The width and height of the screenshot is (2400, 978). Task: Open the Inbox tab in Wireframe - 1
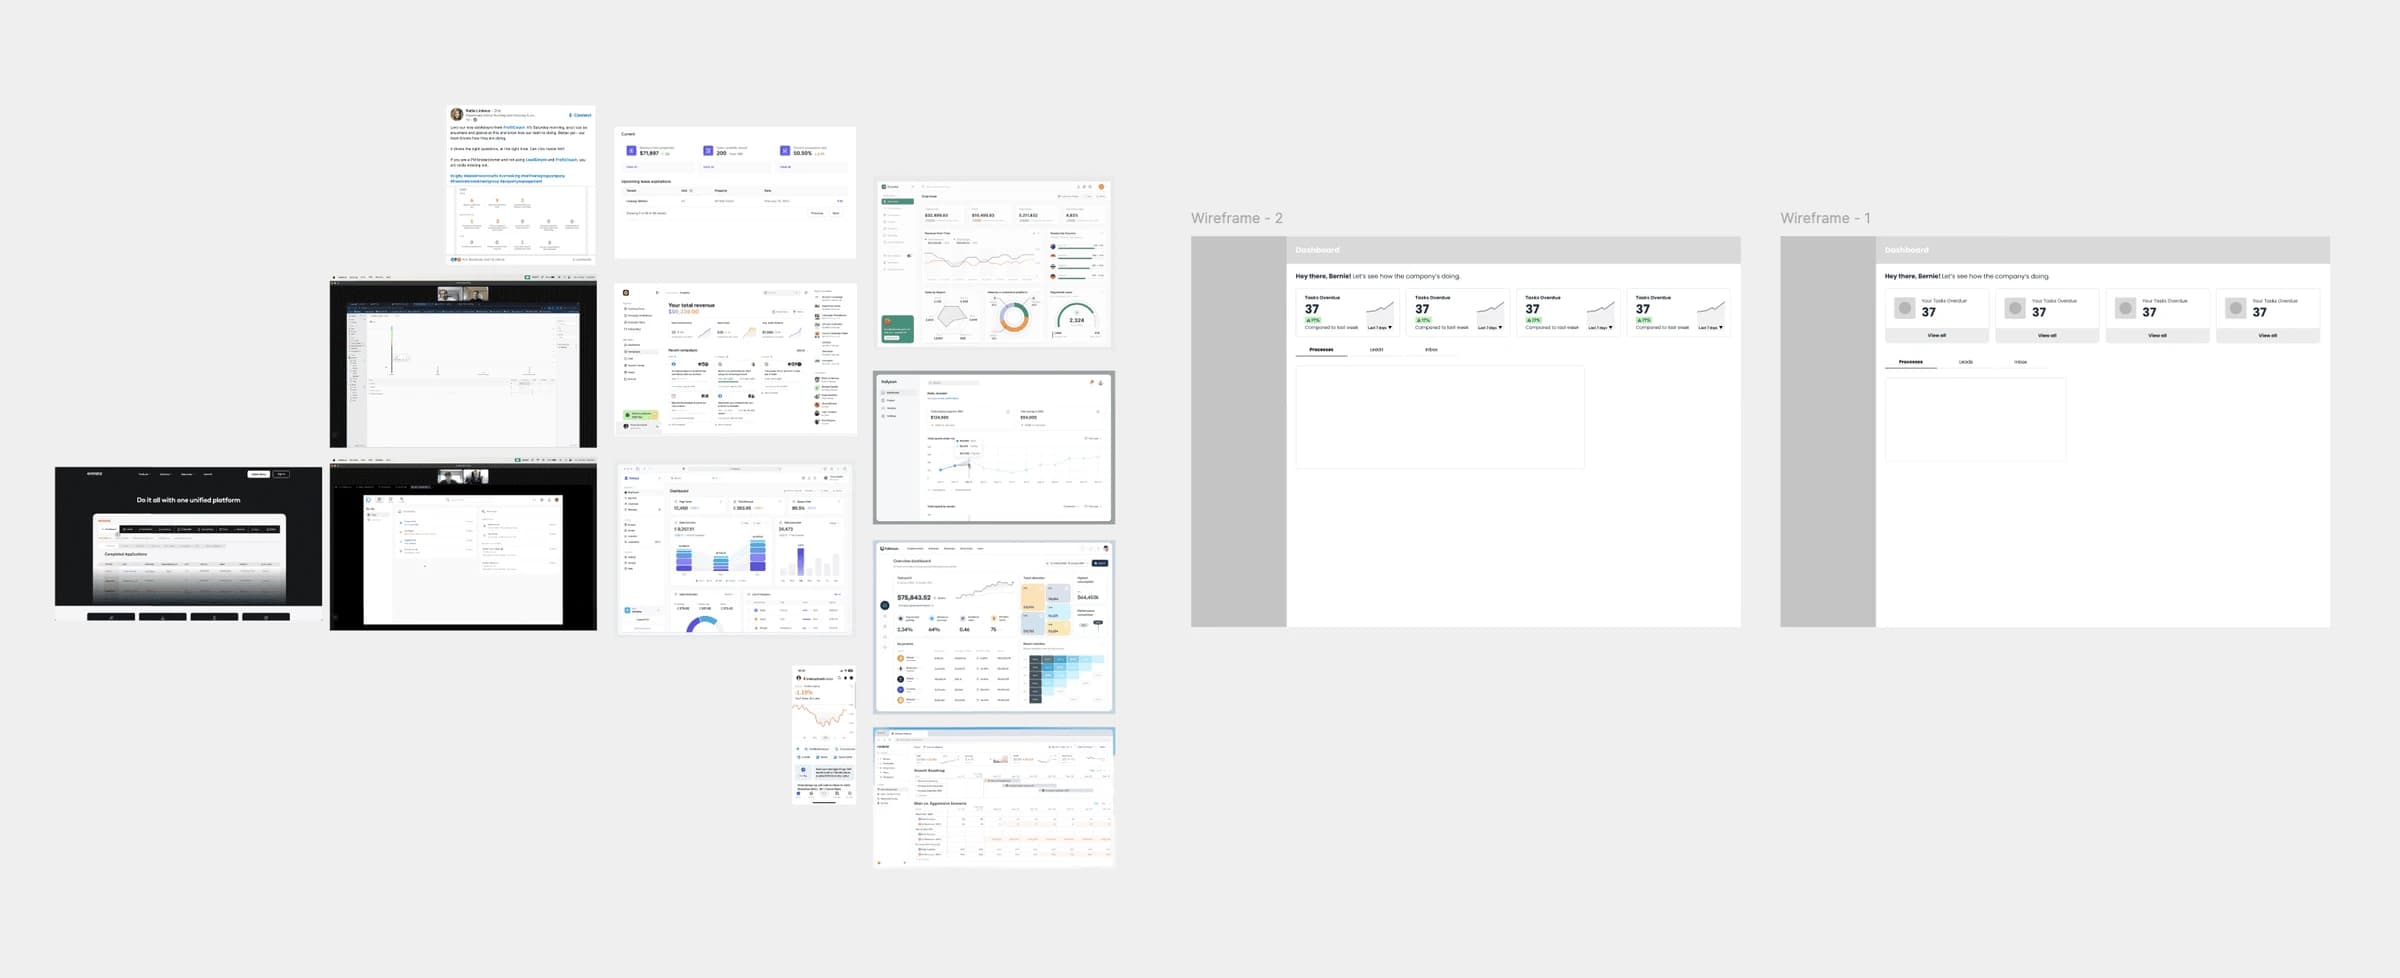2020,362
